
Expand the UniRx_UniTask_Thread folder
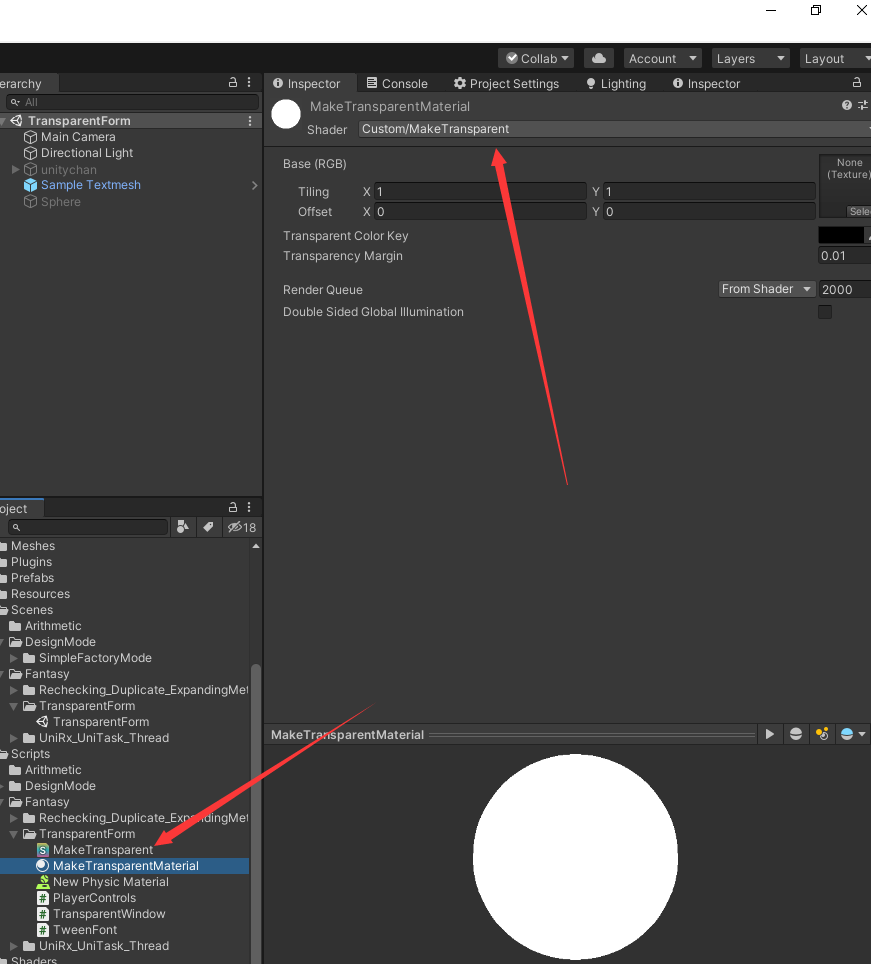[13, 946]
